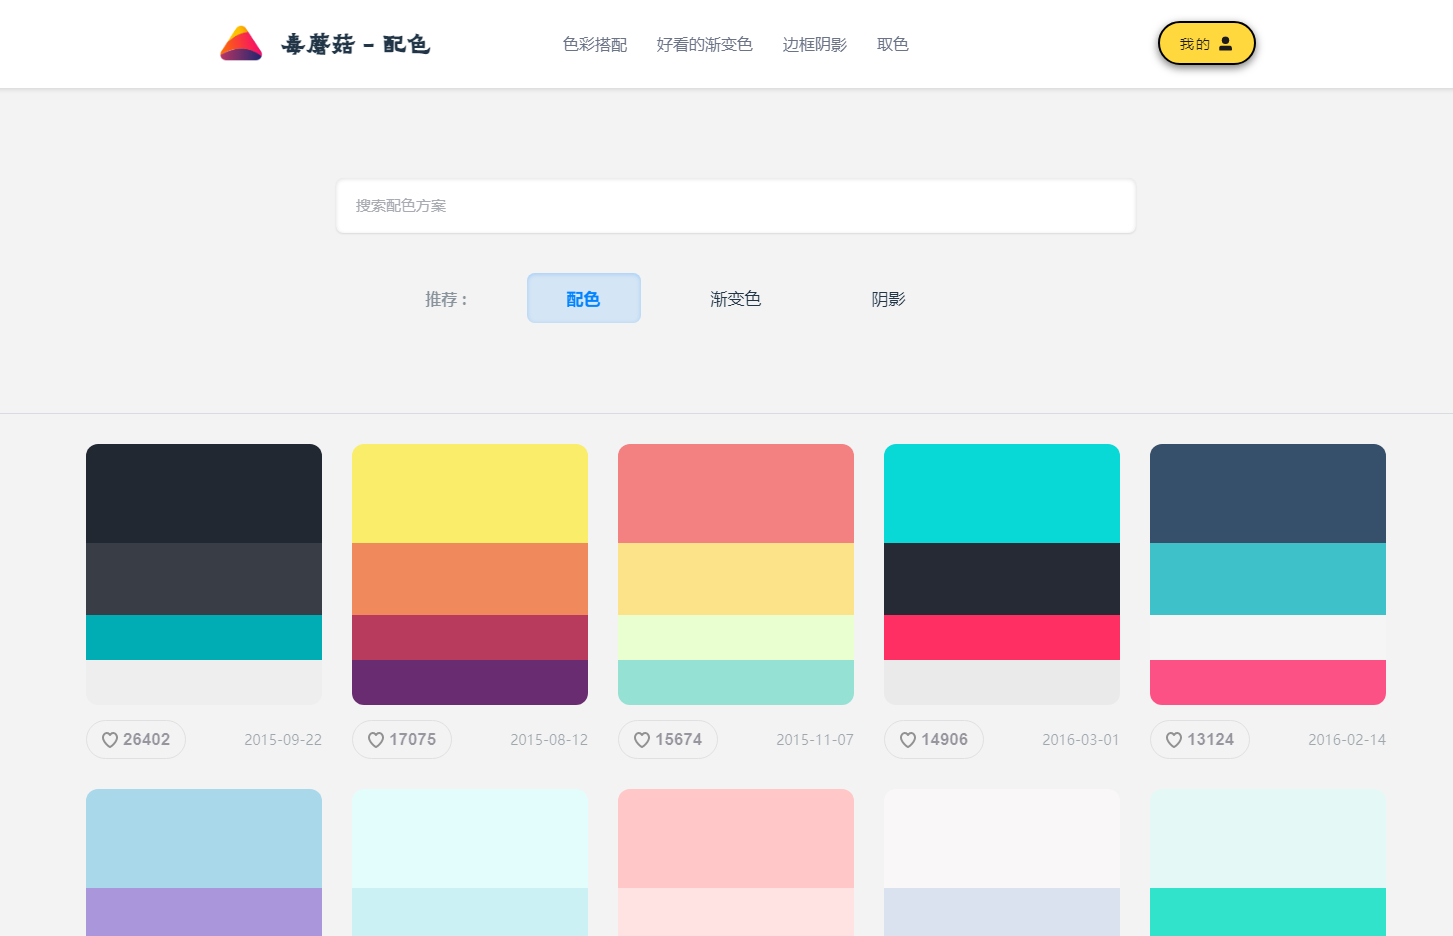Like the palette with 15674 likes

pos(668,740)
